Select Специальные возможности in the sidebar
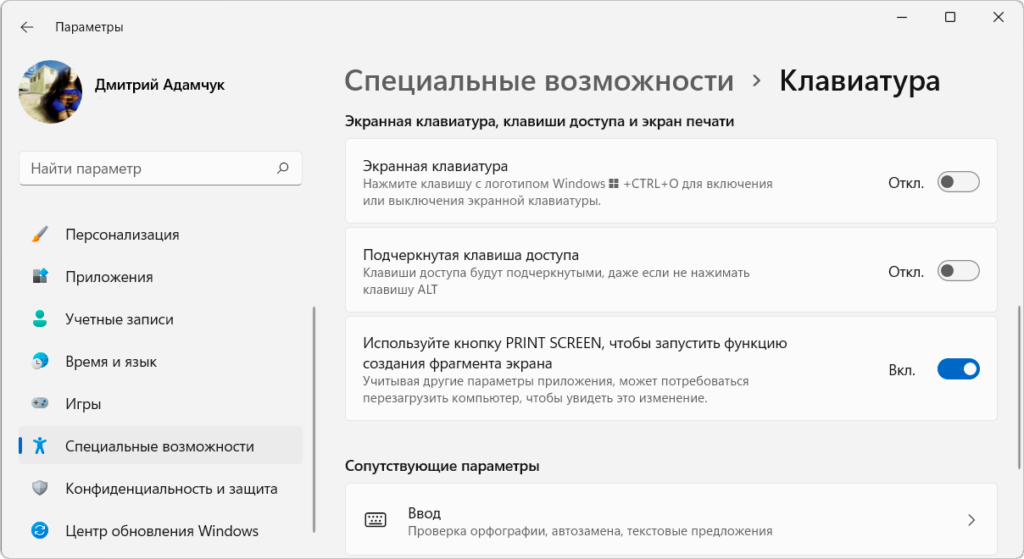The height and width of the screenshot is (559, 1024). pos(160,447)
